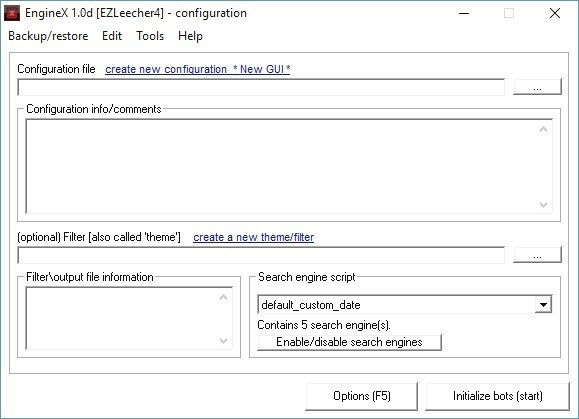Browse for filter file with ellipsis button
This screenshot has width=579, height=419.
coord(537,255)
